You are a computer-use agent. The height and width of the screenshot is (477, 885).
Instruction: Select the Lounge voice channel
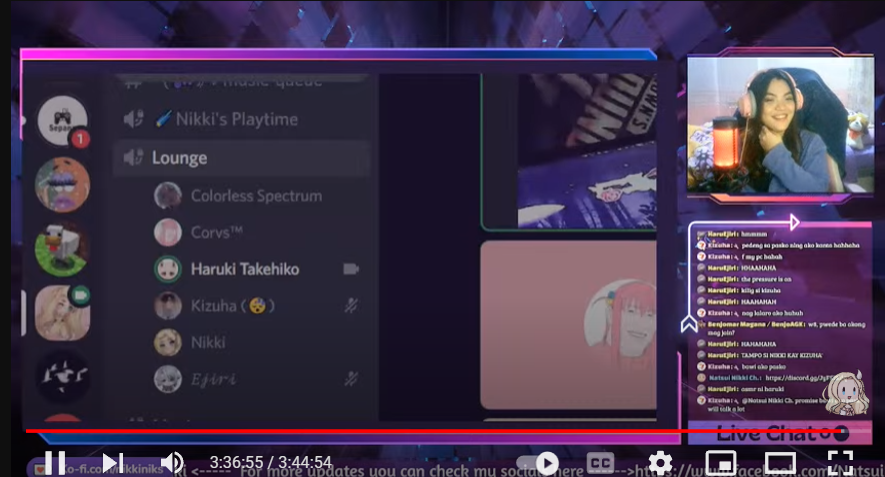[242, 158]
